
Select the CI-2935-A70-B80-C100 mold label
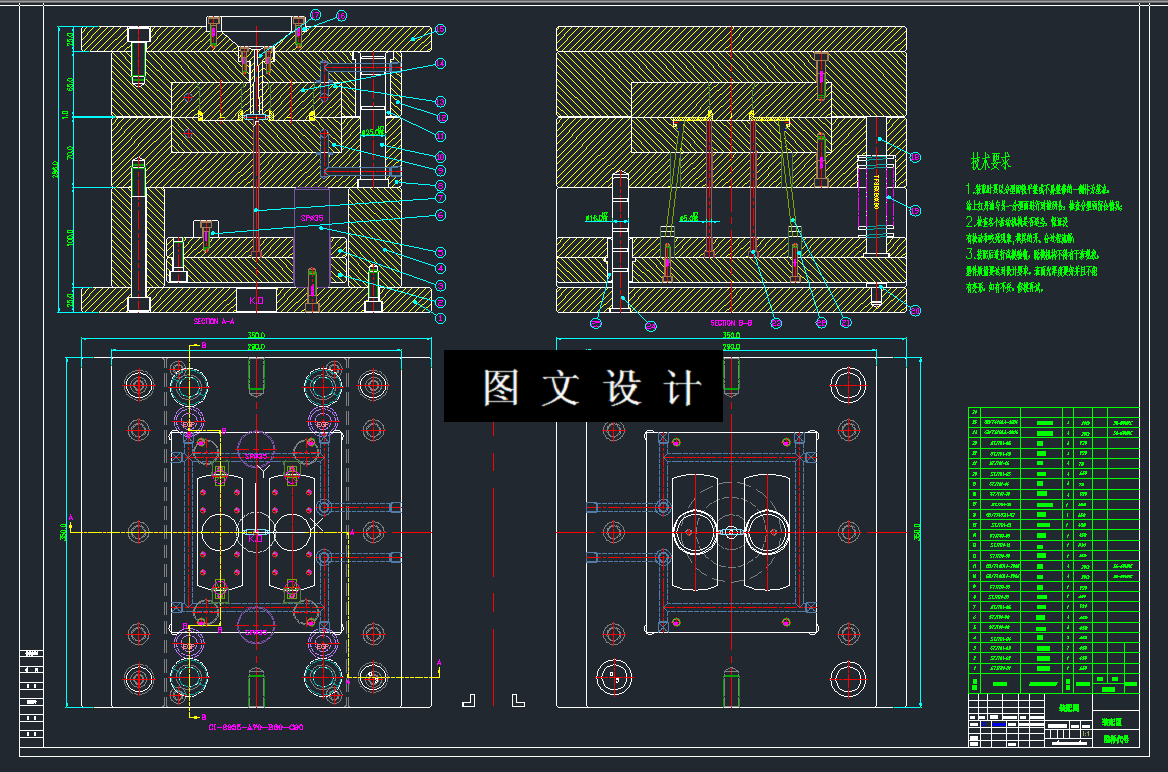[256, 727]
